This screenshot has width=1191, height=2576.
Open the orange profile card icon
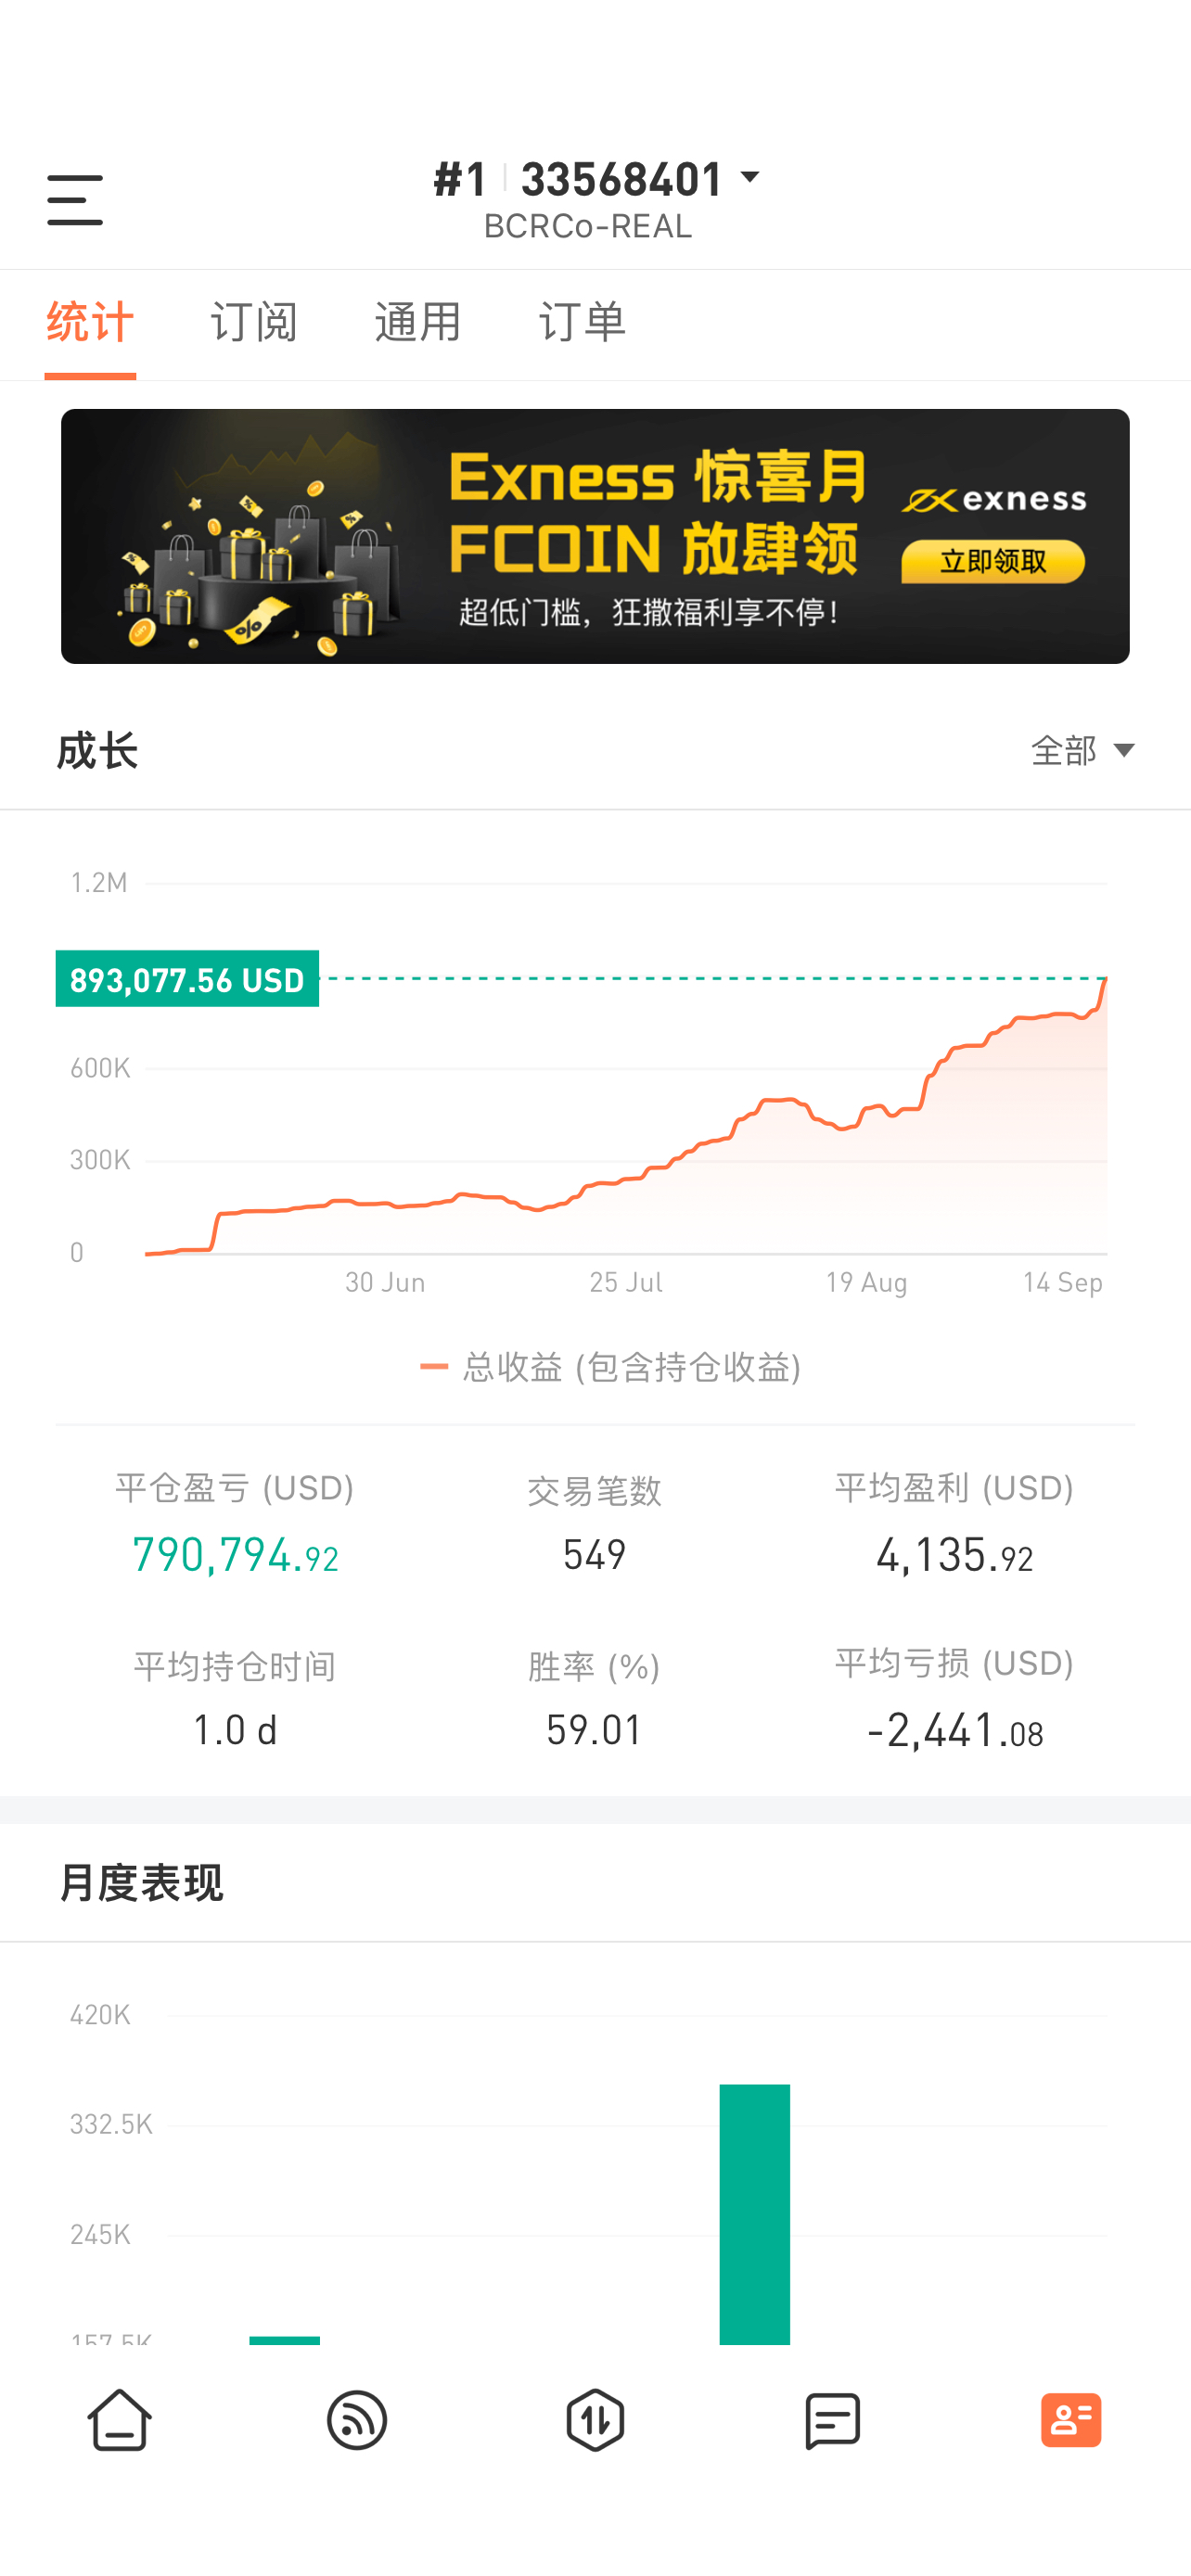(1071, 2420)
